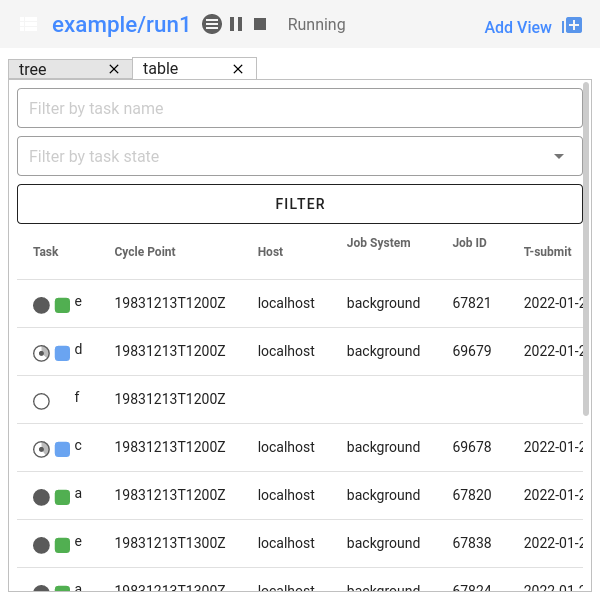The width and height of the screenshot is (600, 600).
Task: Open the Add View link
Action: click(x=517, y=27)
